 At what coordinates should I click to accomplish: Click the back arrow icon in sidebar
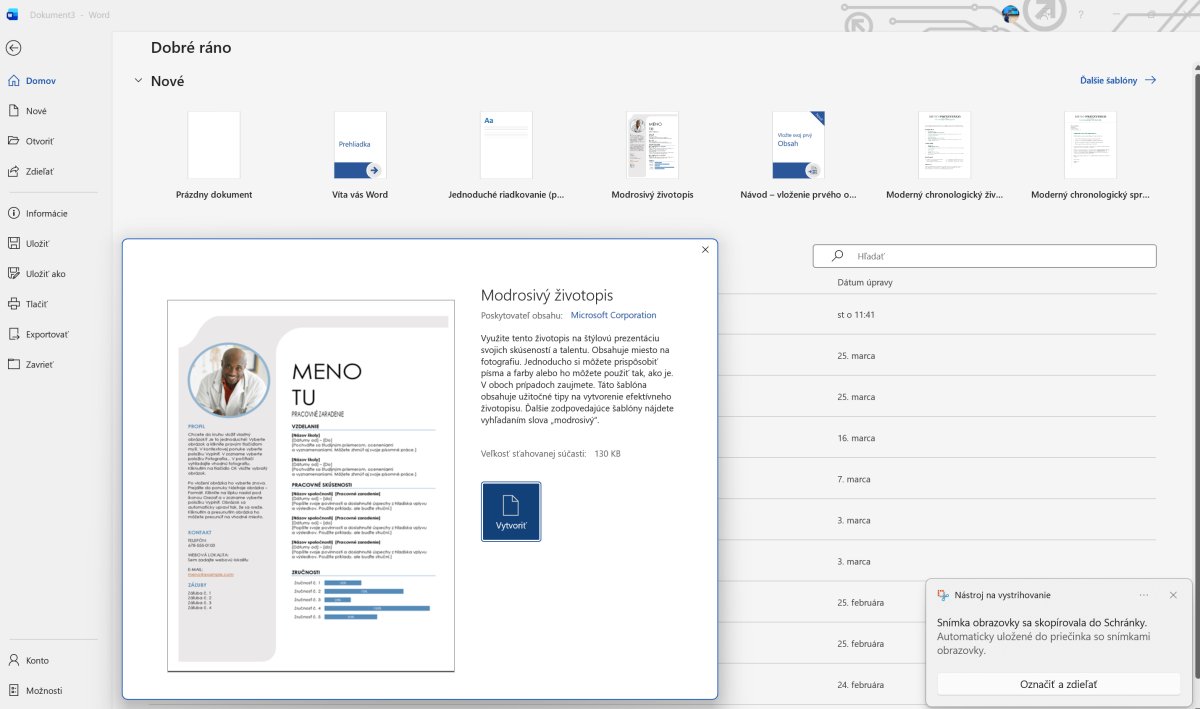coord(14,47)
